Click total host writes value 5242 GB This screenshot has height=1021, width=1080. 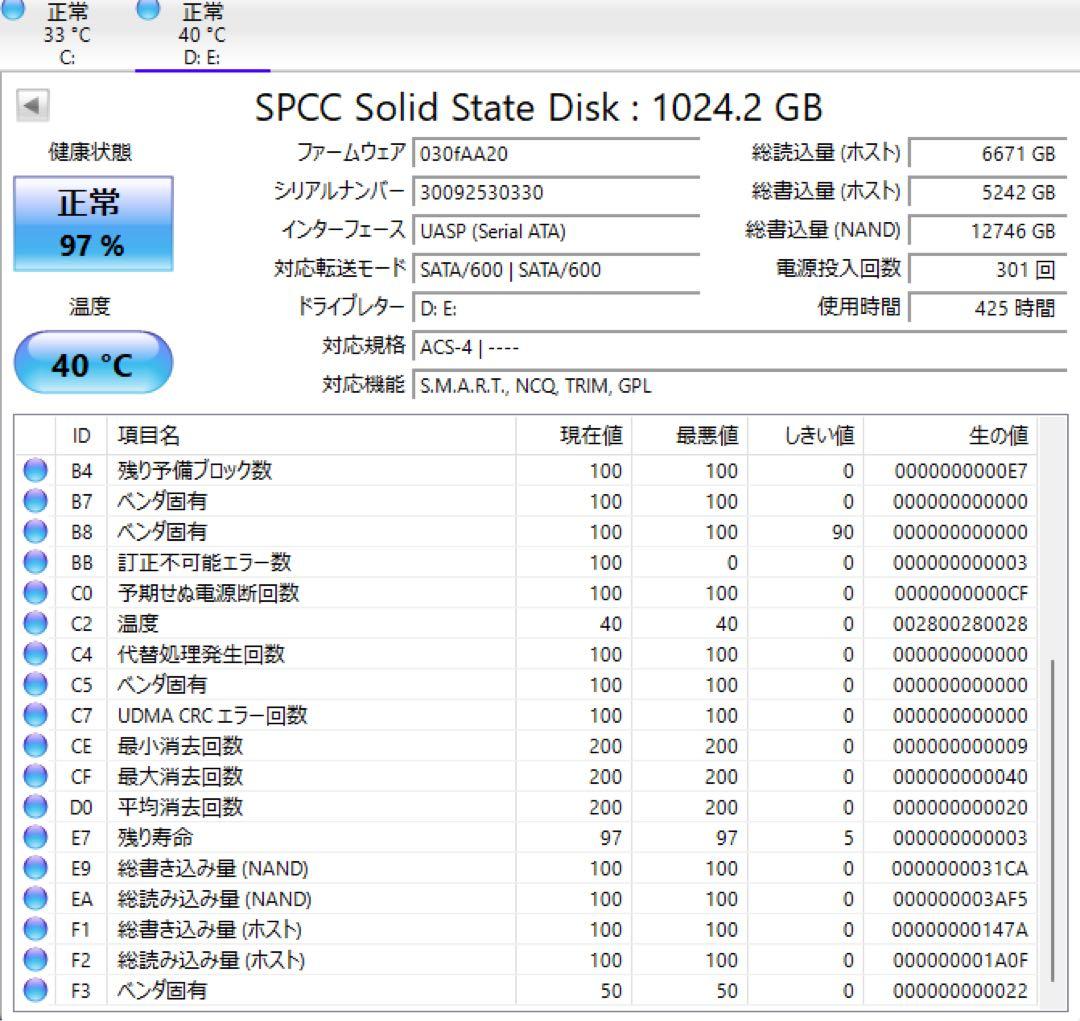pos(988,192)
